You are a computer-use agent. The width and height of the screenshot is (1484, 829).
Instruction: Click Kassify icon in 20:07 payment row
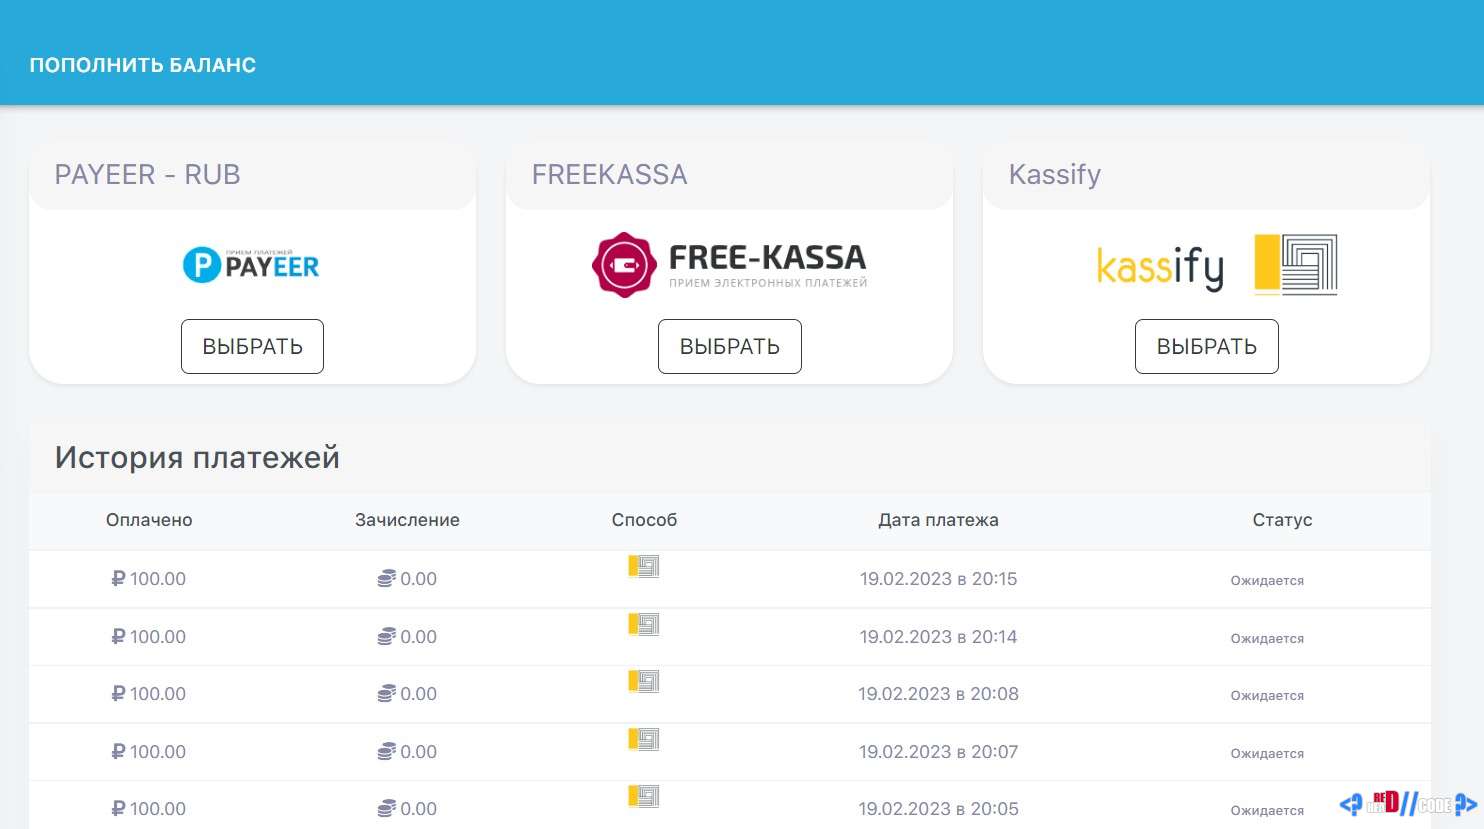tap(644, 740)
